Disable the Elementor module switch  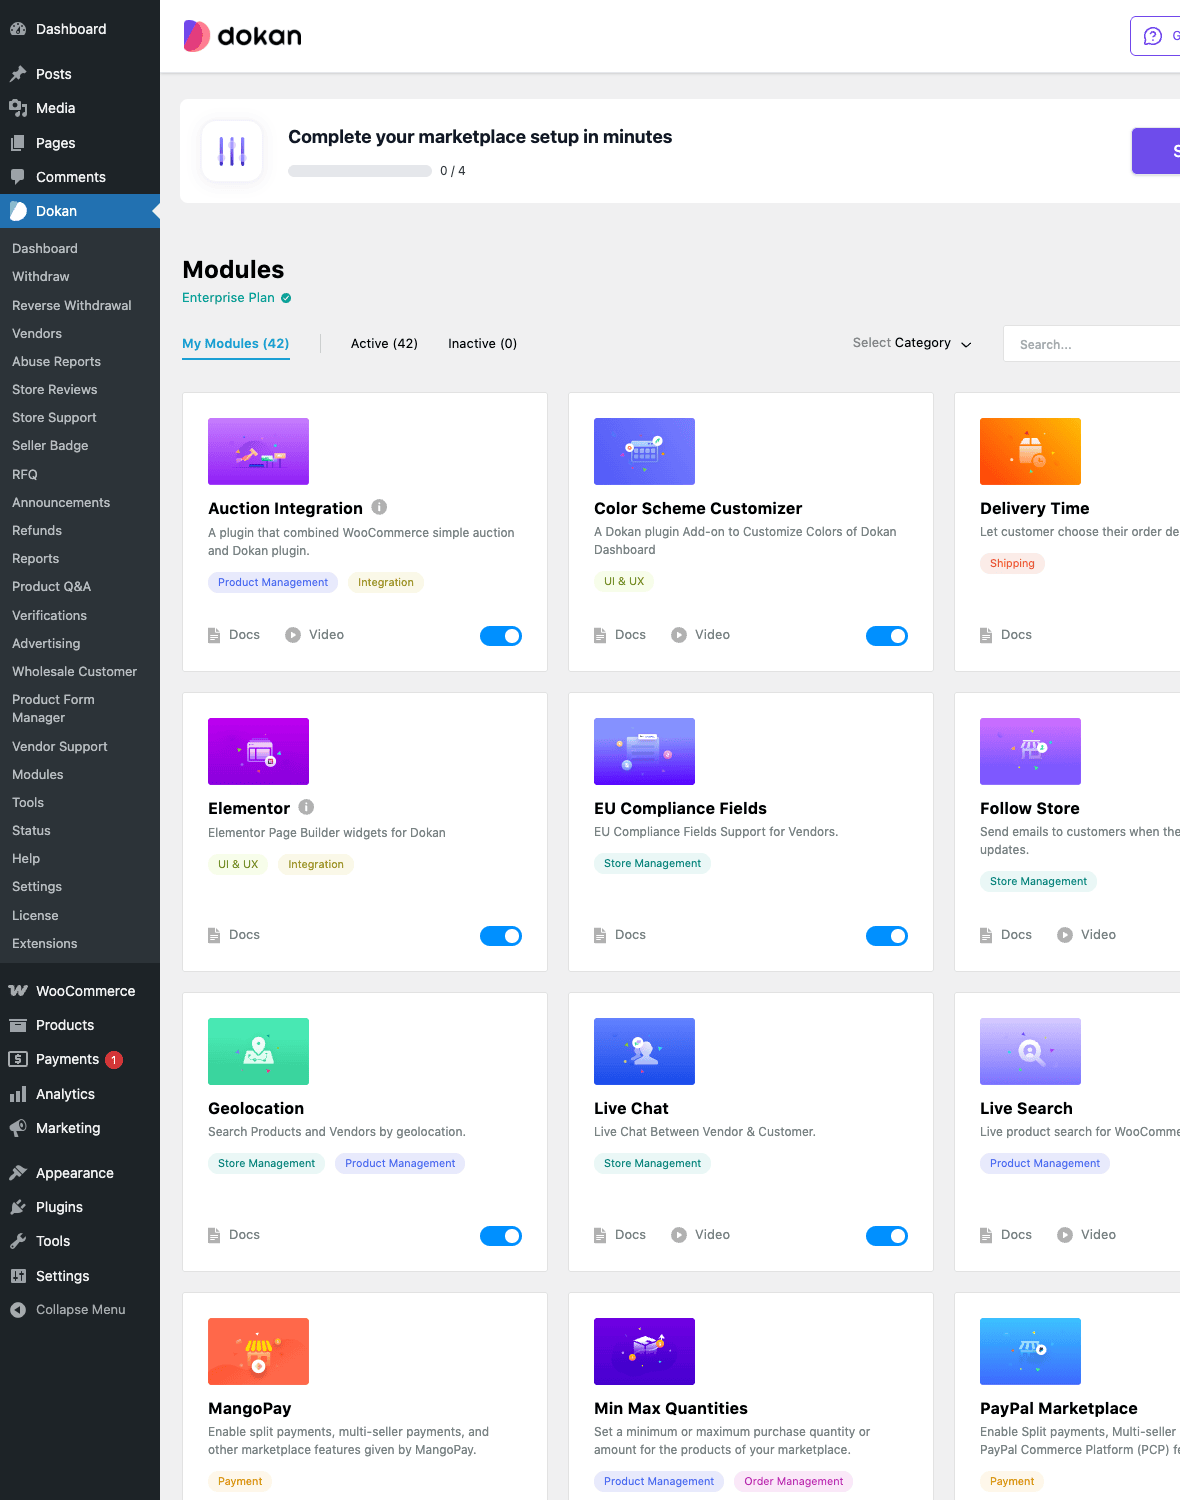point(501,936)
